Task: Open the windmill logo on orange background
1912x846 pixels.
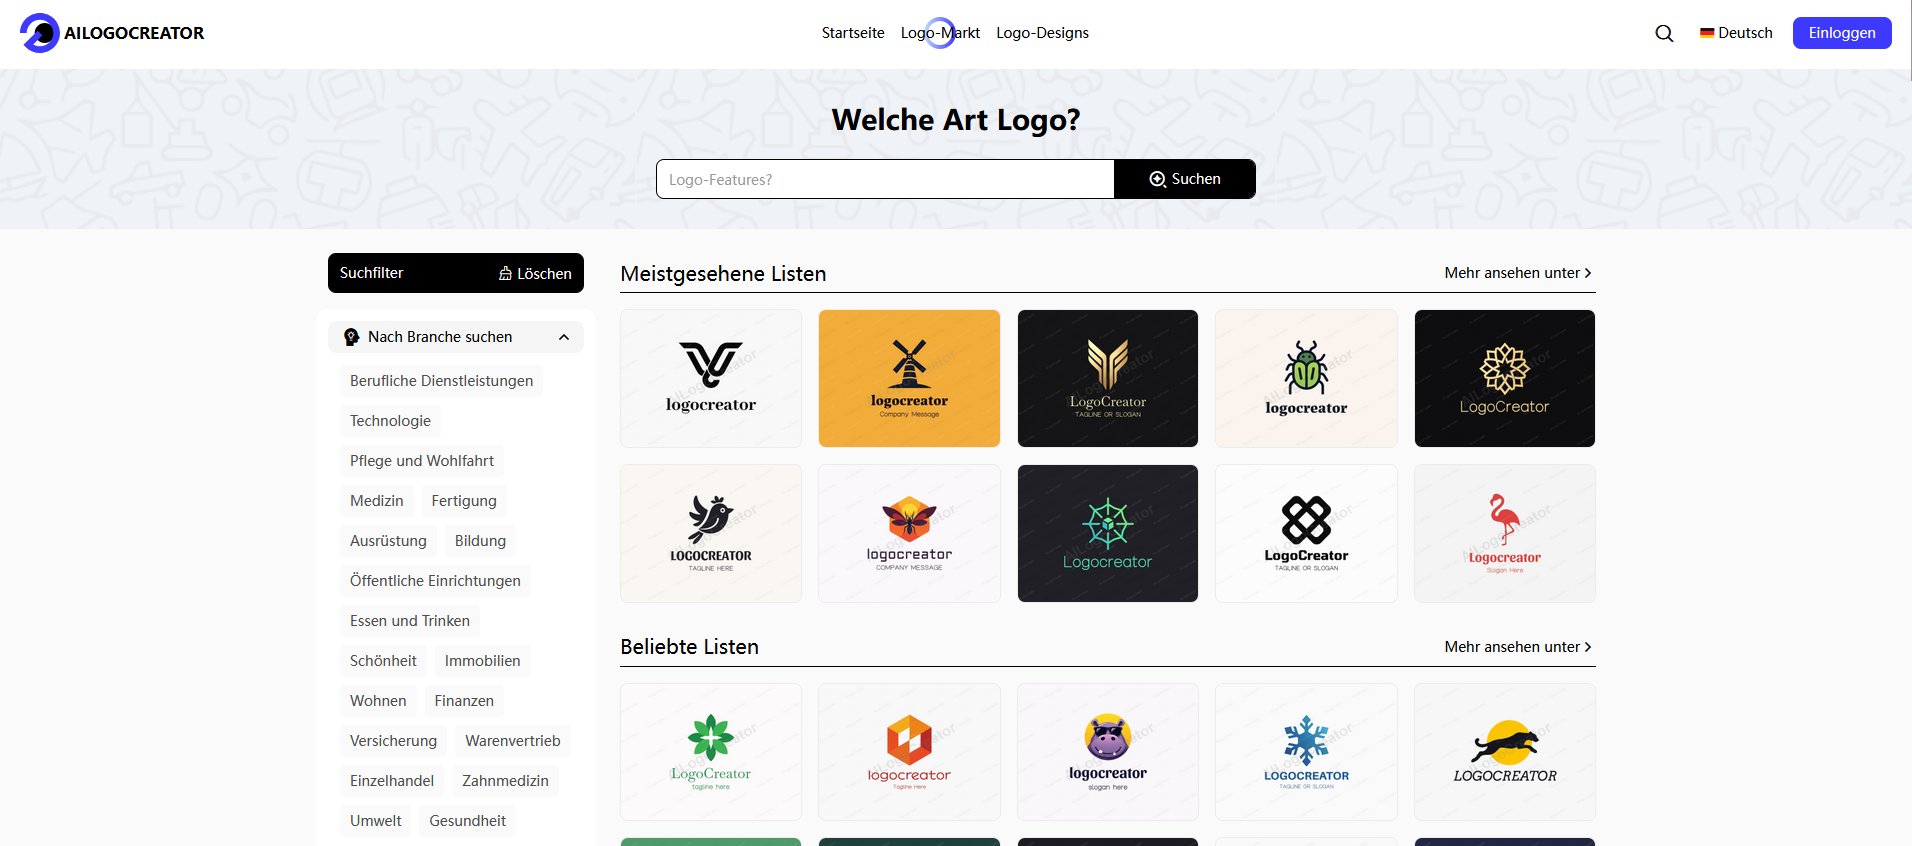Action: [x=909, y=378]
